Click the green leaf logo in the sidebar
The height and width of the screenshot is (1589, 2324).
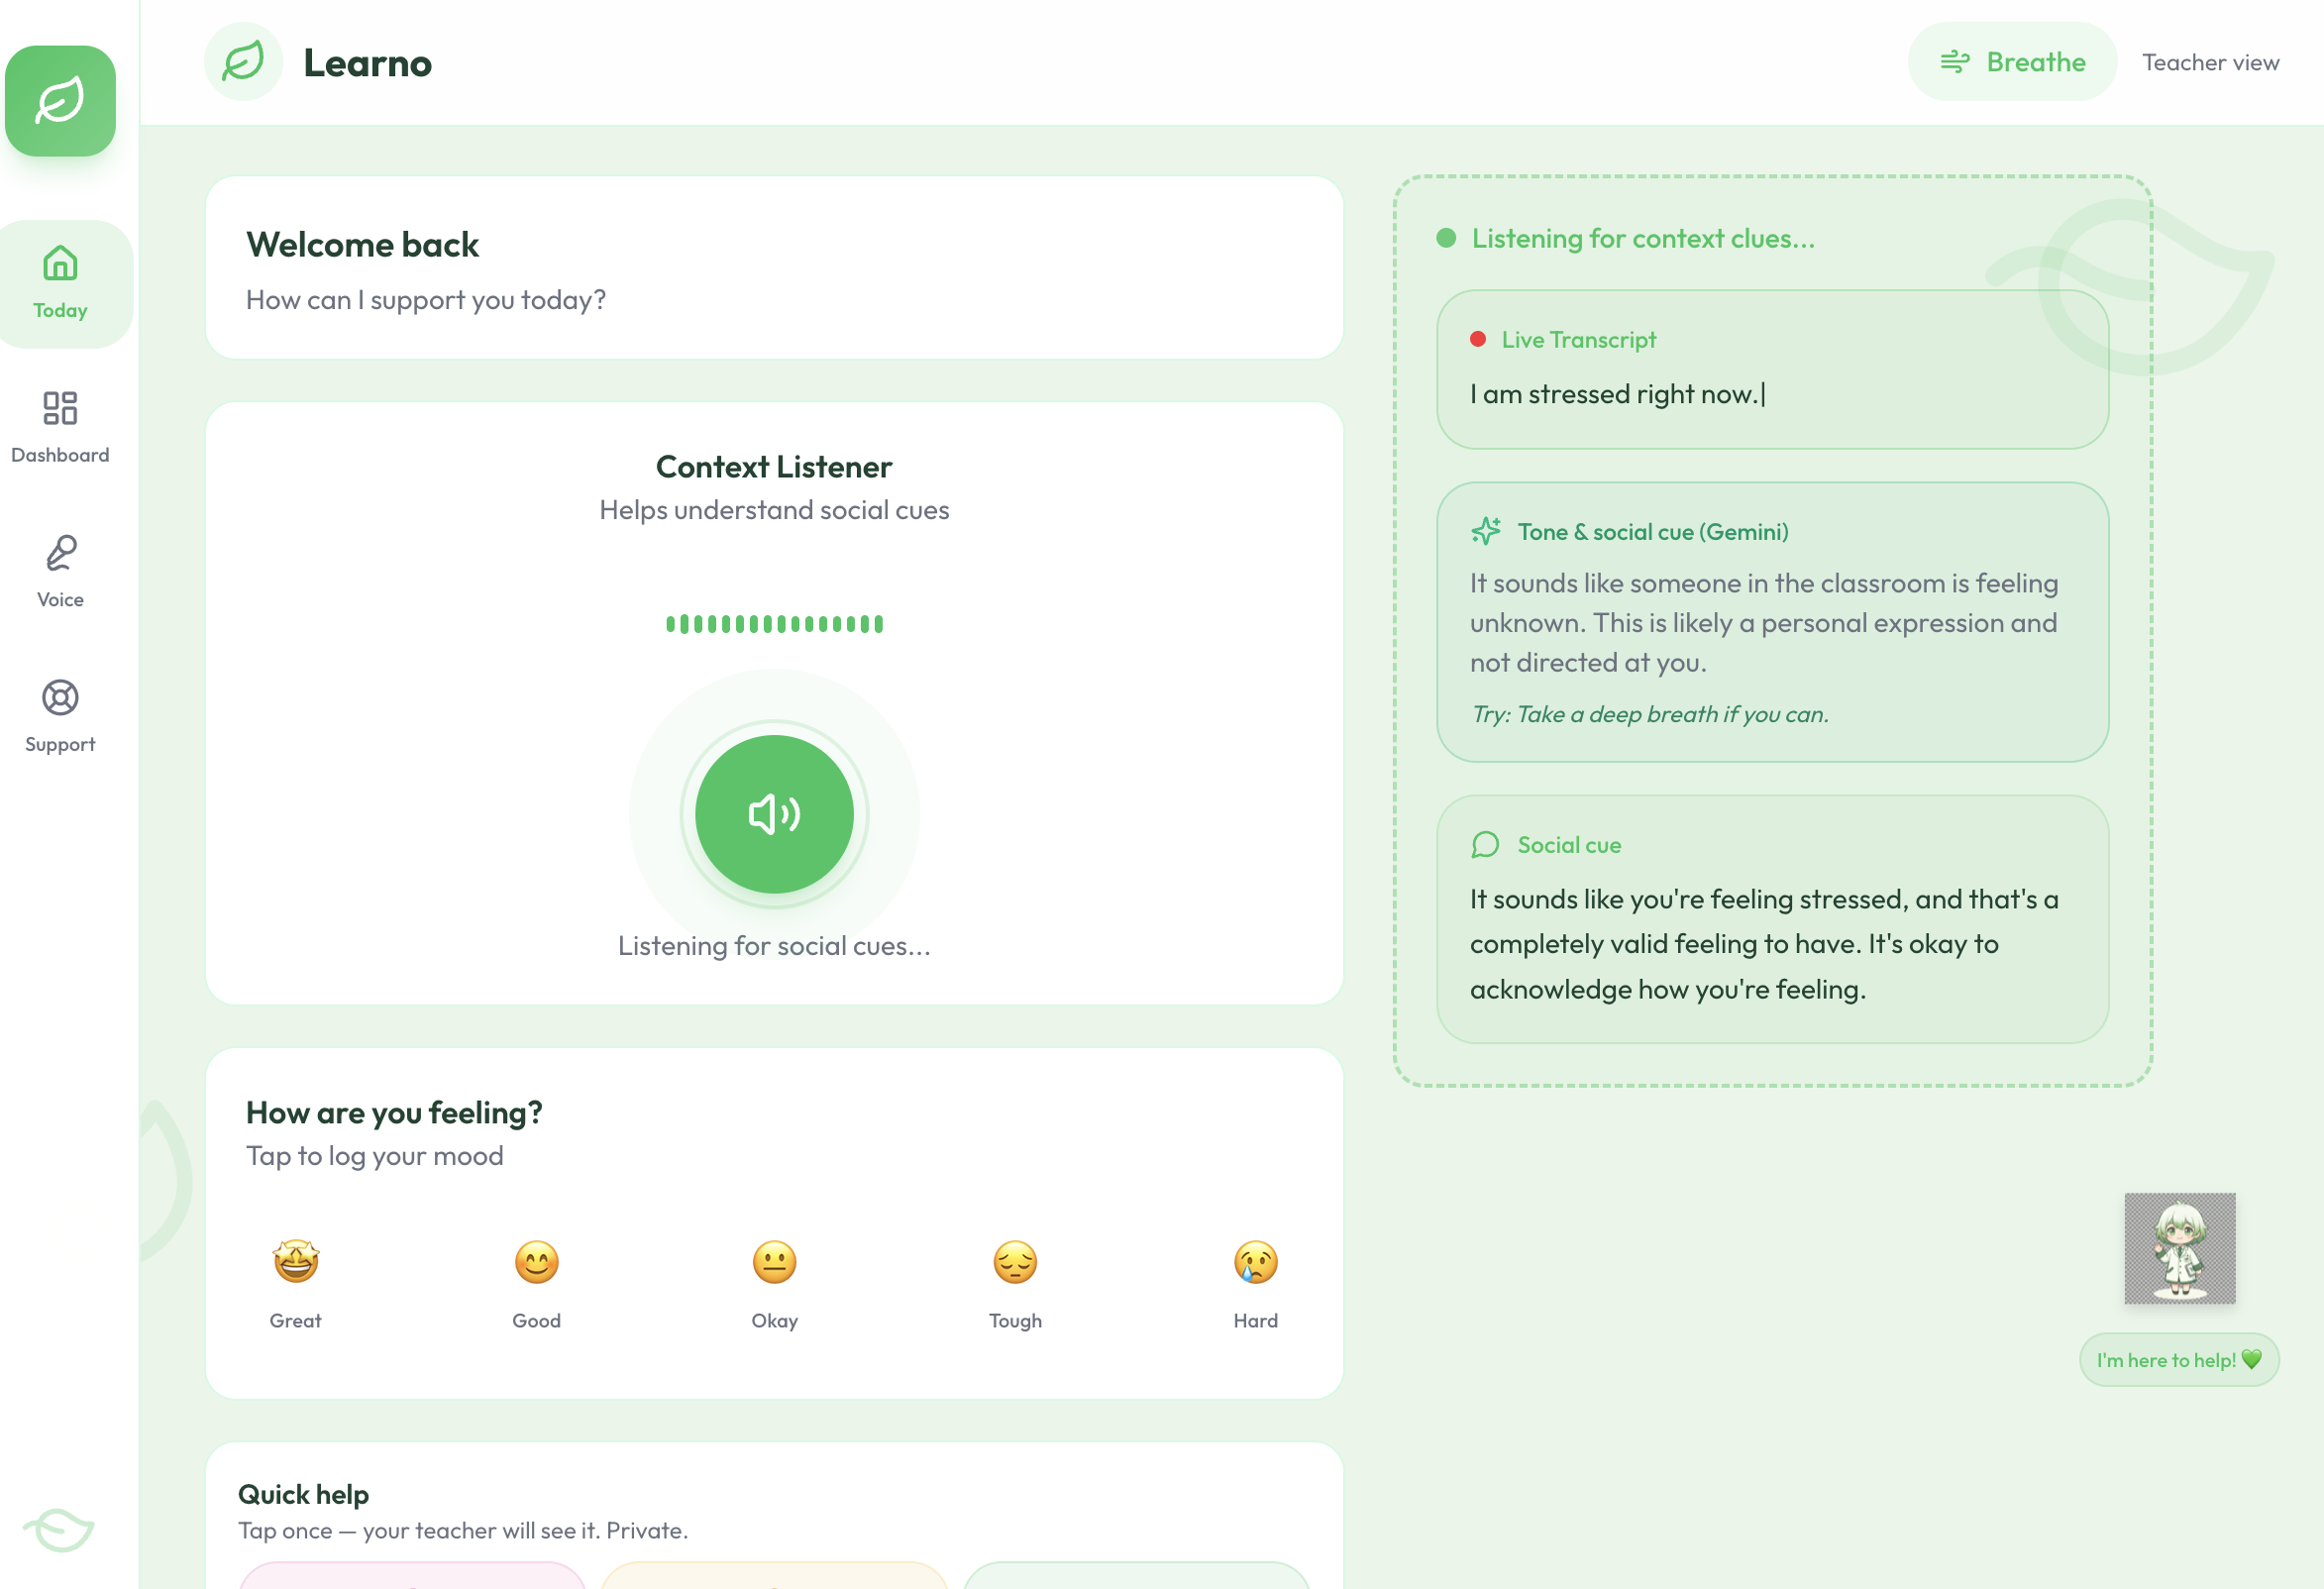tap(60, 101)
